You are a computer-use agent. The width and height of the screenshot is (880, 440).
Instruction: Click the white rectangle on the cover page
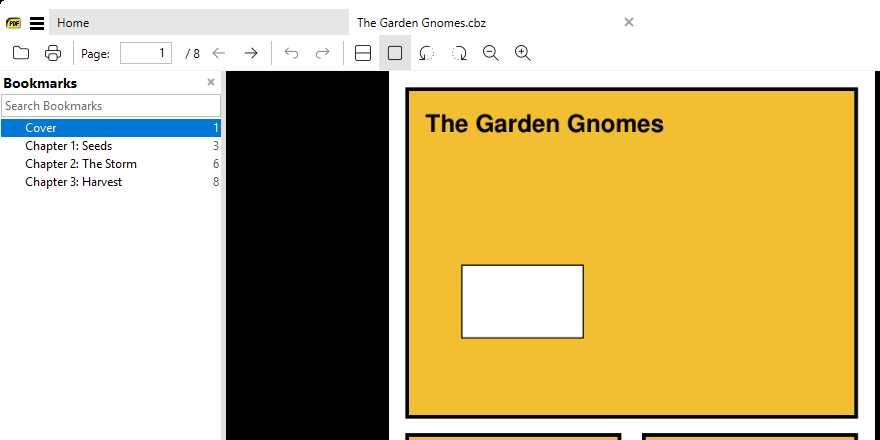[x=522, y=301]
